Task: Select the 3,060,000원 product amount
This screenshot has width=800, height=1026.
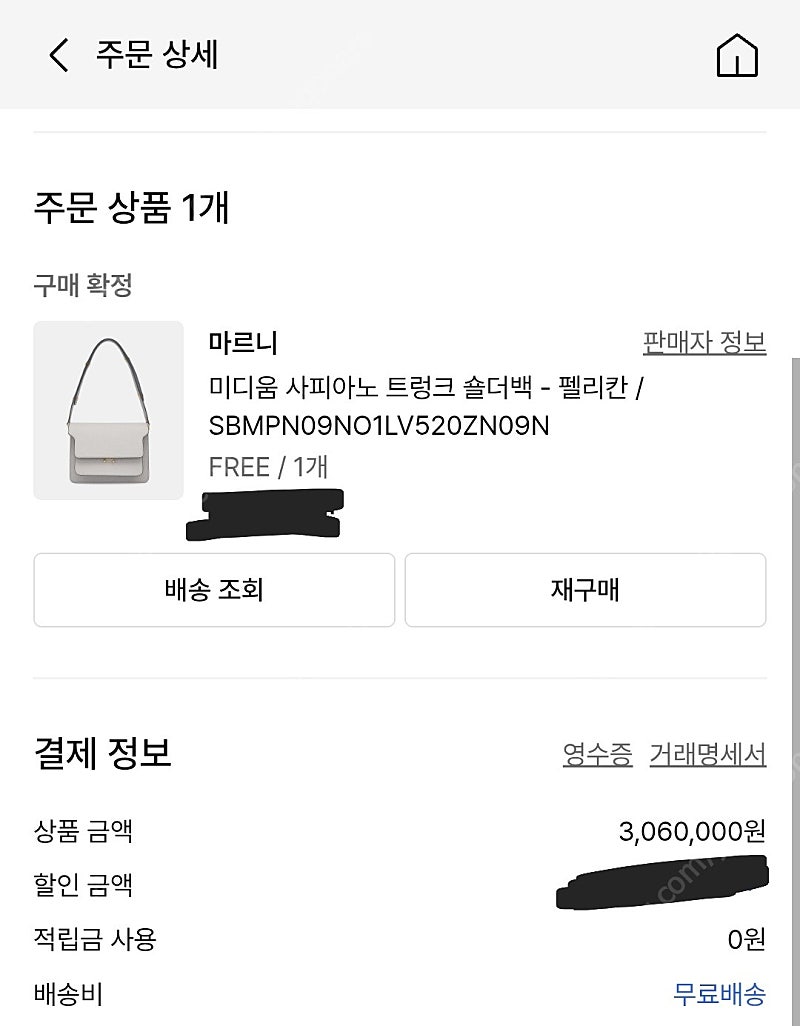Action: click(x=692, y=831)
